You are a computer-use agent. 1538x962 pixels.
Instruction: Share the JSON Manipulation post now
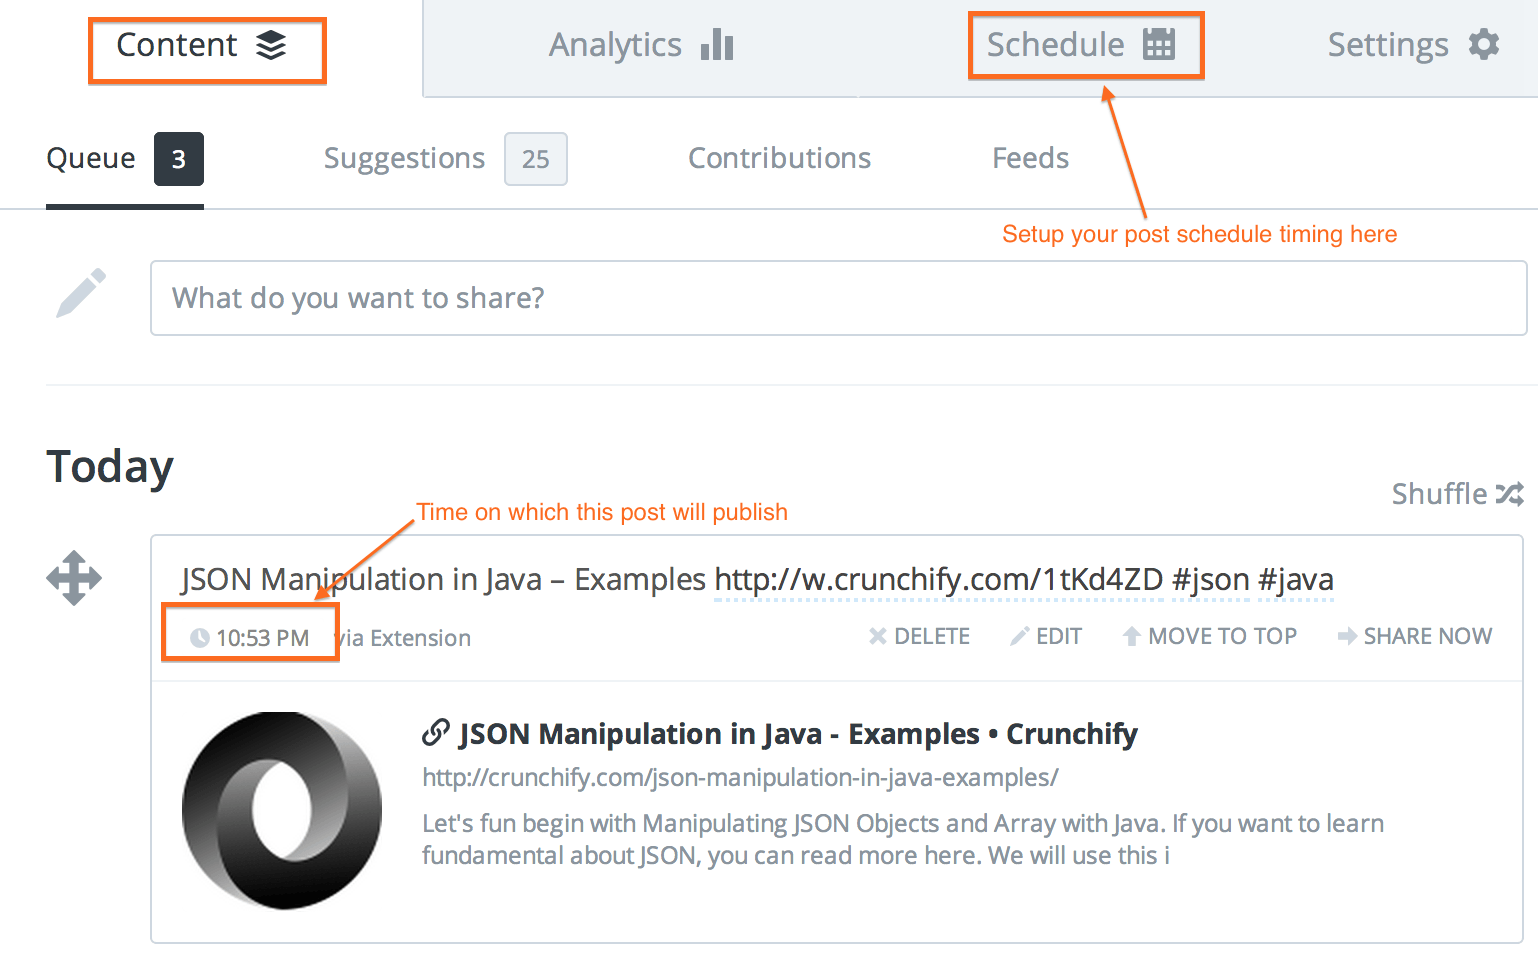(1415, 636)
